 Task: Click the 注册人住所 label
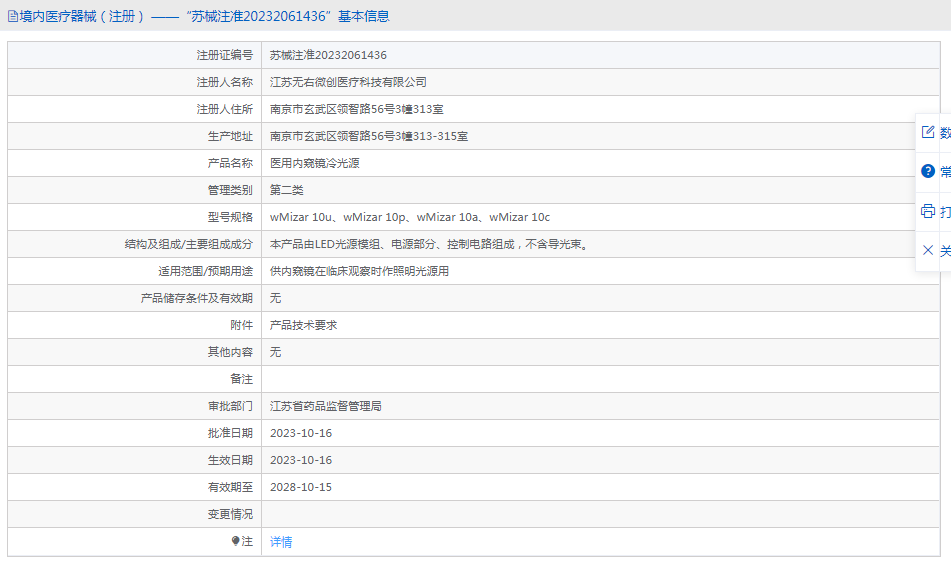(224, 109)
